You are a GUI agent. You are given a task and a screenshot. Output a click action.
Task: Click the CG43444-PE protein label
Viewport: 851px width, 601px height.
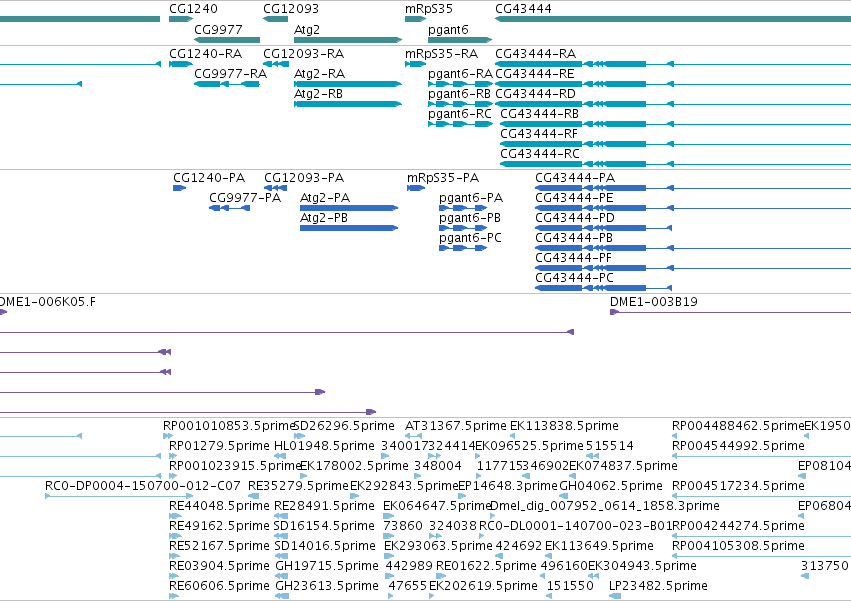point(574,198)
